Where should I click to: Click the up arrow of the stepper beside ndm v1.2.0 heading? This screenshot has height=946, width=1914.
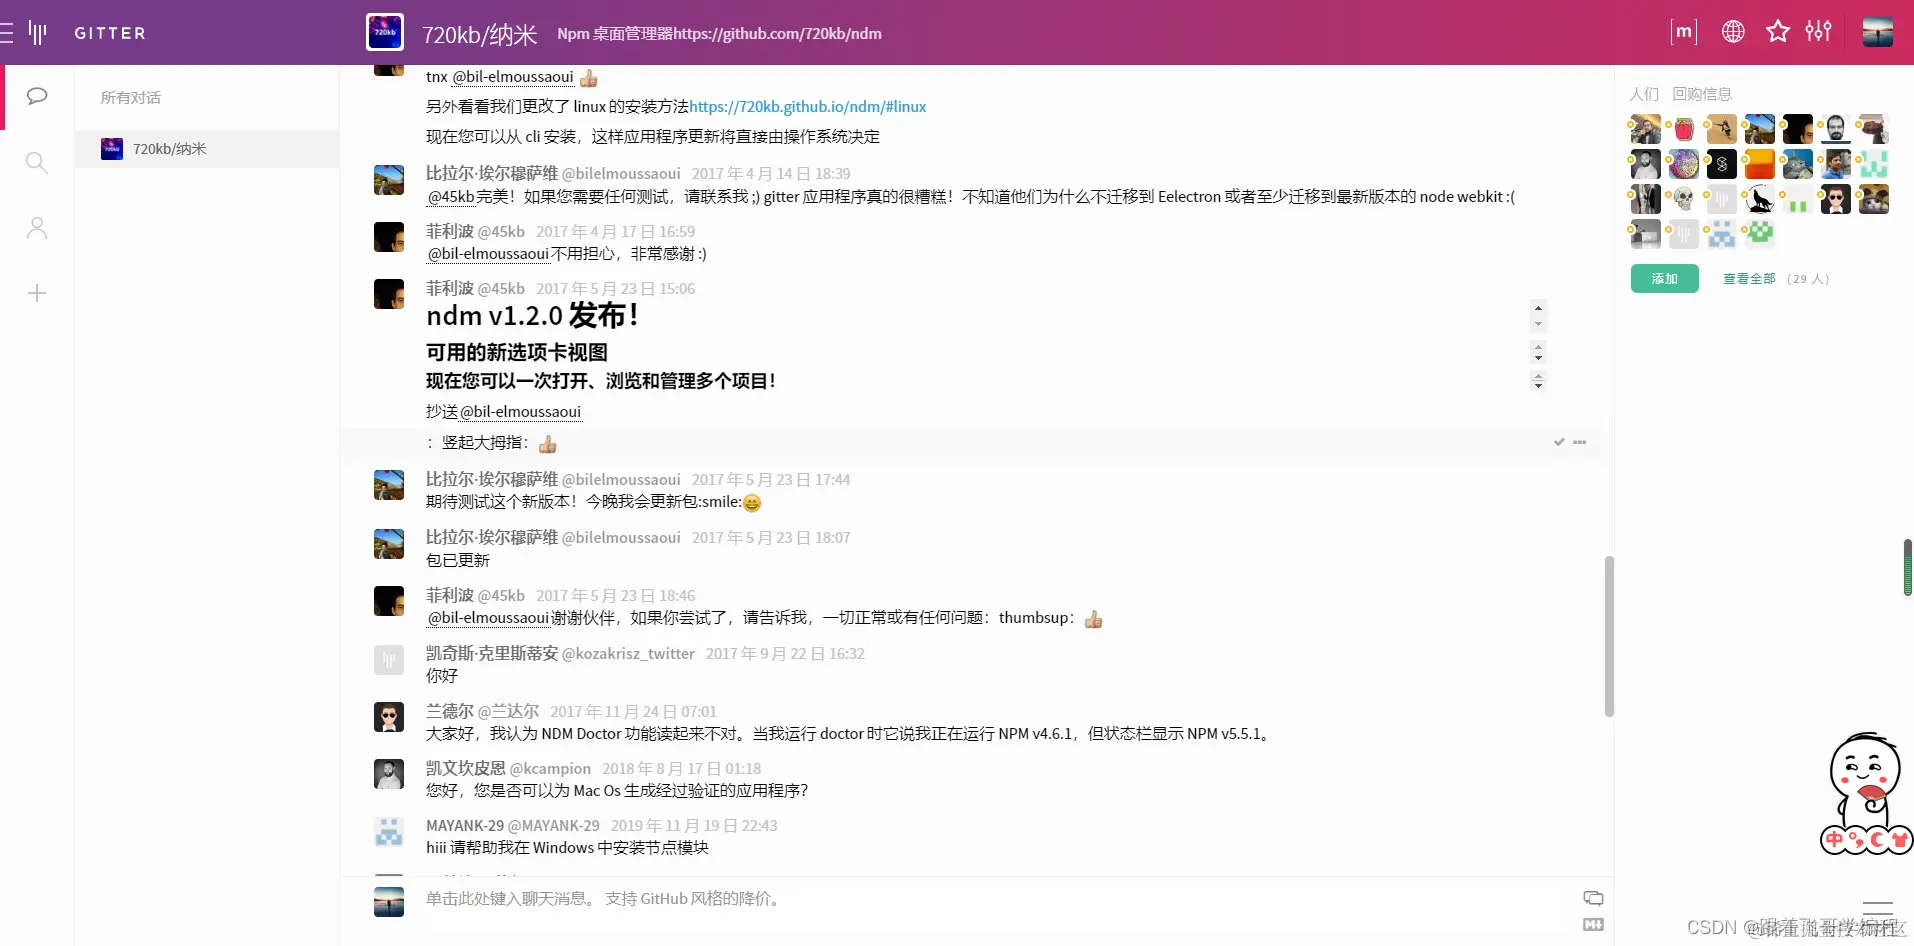1539,307
